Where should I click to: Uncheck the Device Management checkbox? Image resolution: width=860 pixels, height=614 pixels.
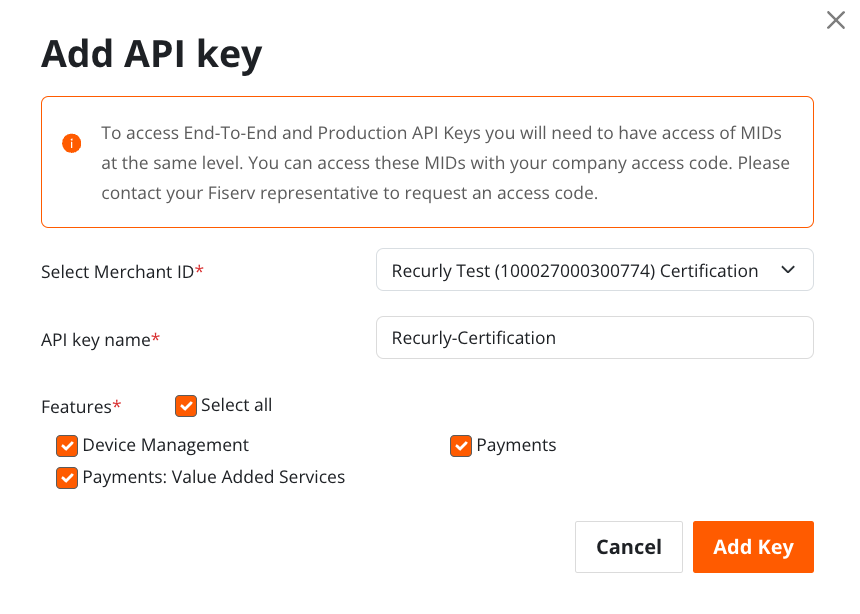[x=67, y=446]
